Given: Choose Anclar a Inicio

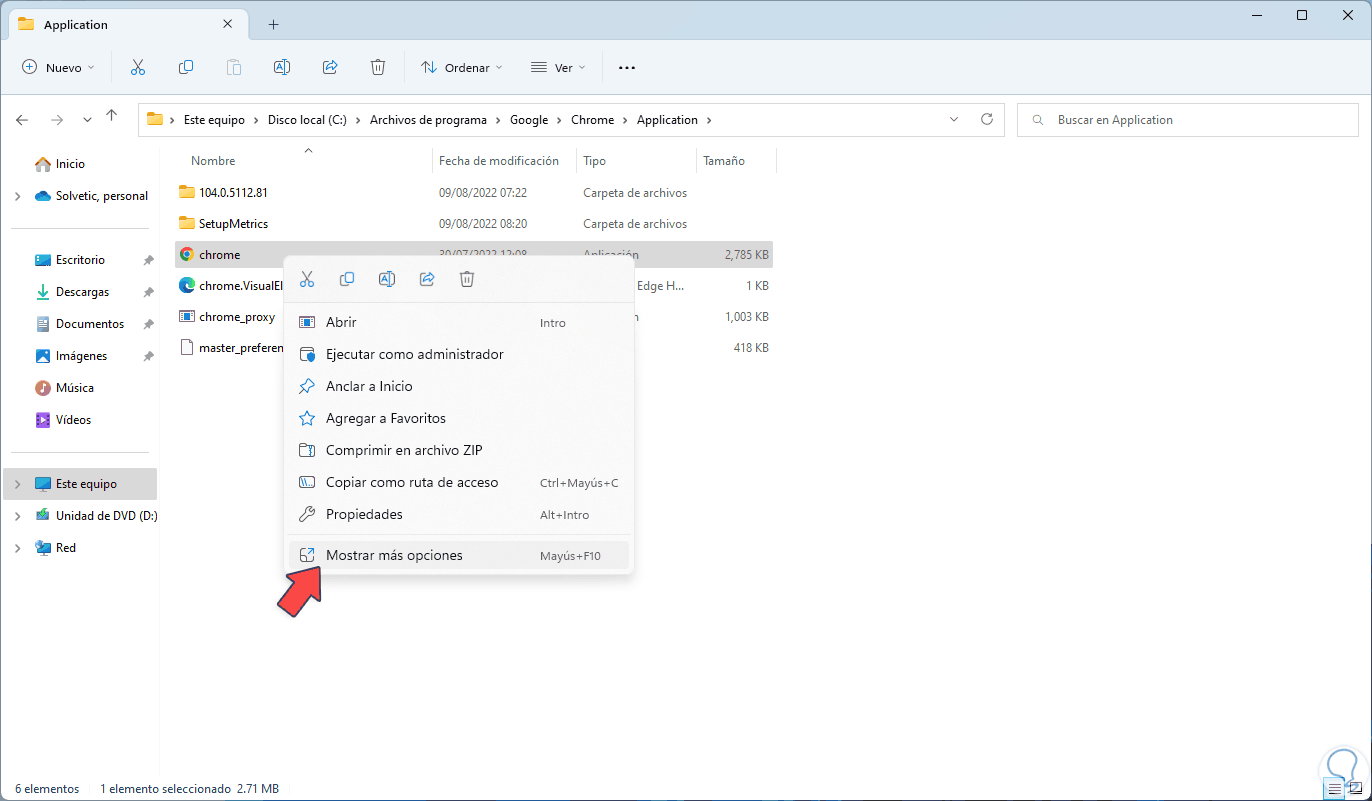Looking at the screenshot, I should 459,386.
